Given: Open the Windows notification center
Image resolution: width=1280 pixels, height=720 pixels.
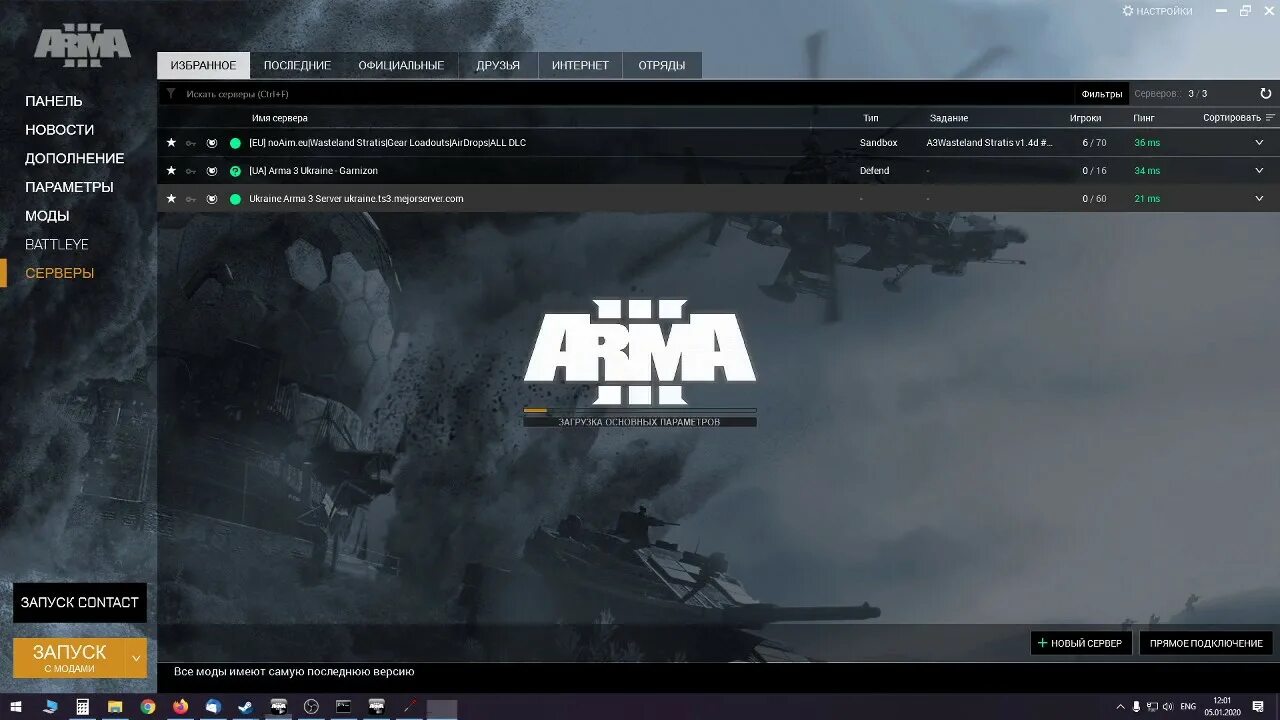Looking at the screenshot, I should 1258,706.
